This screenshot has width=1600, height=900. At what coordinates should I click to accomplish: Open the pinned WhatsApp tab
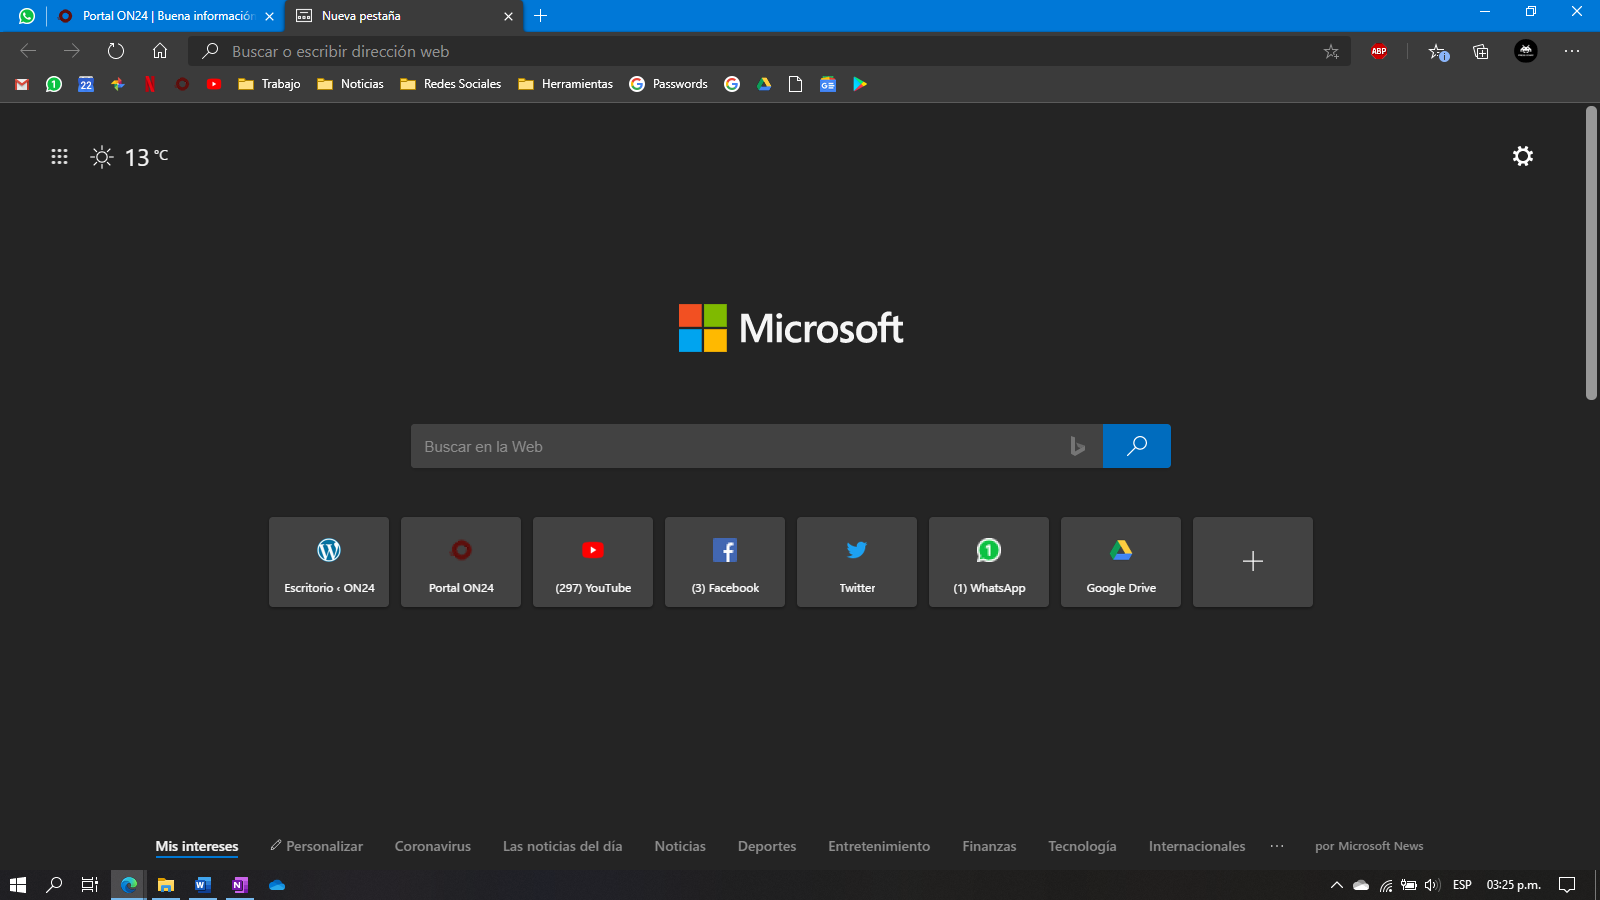pyautogui.click(x=27, y=16)
